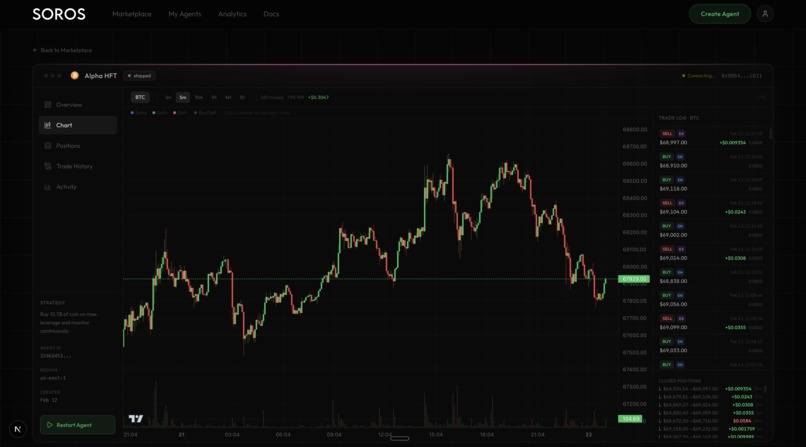The width and height of the screenshot is (806, 447).
Task: Go Back to Marketplace
Action: tap(62, 50)
